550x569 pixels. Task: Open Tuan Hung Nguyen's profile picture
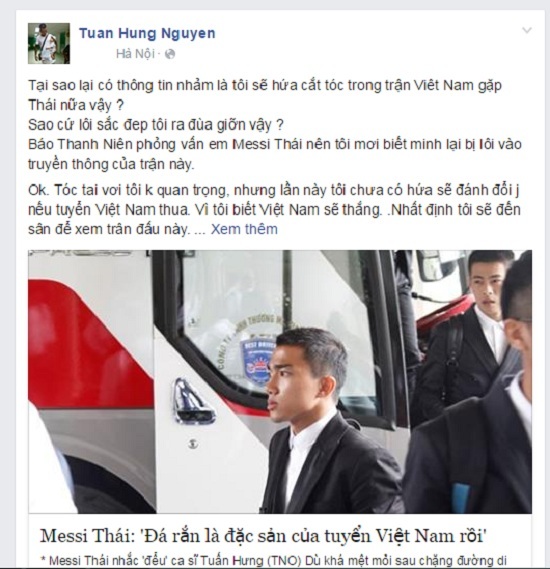(49, 44)
